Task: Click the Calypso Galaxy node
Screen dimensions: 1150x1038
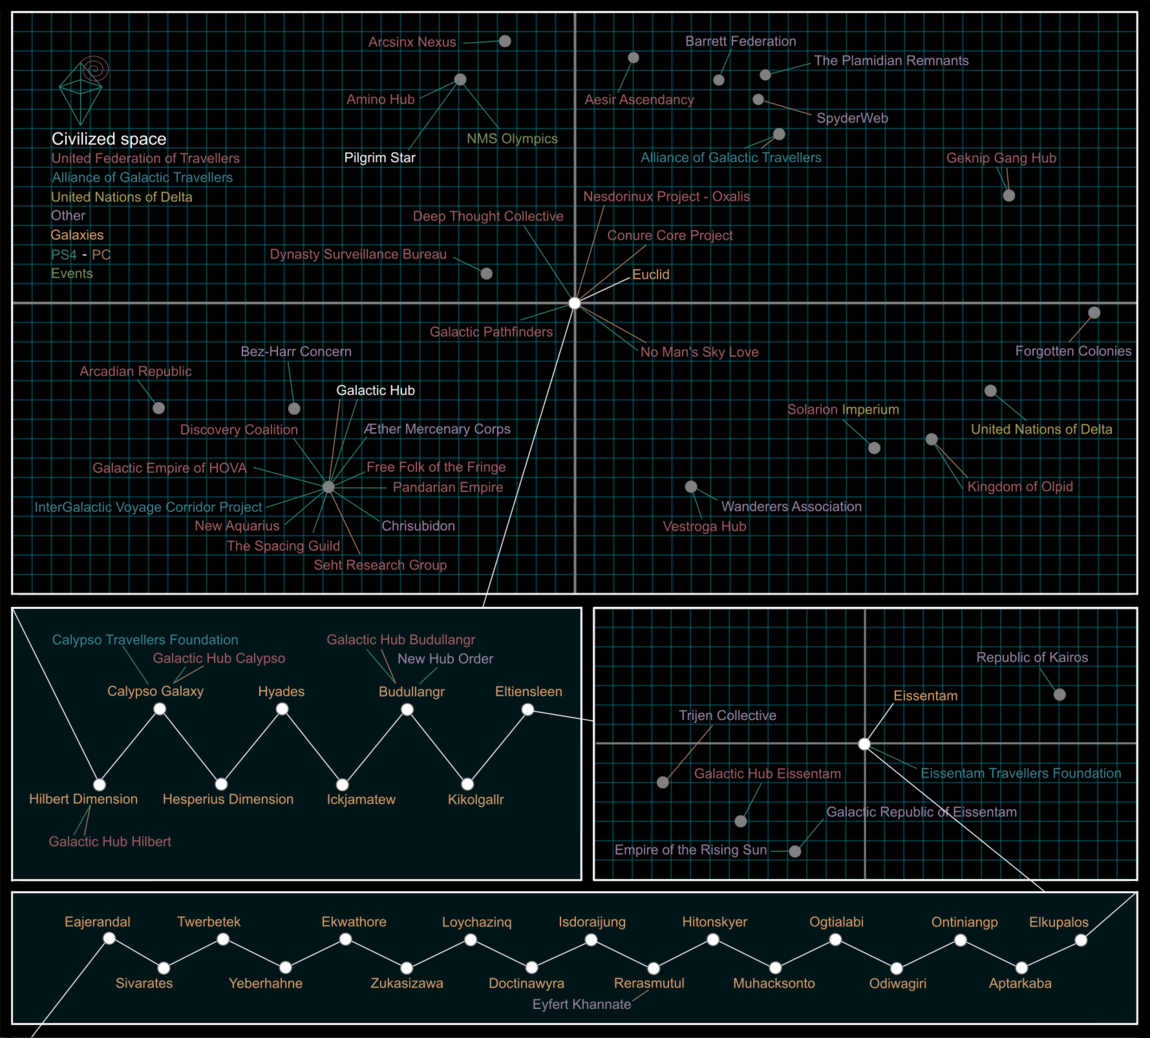Action: 159,709
